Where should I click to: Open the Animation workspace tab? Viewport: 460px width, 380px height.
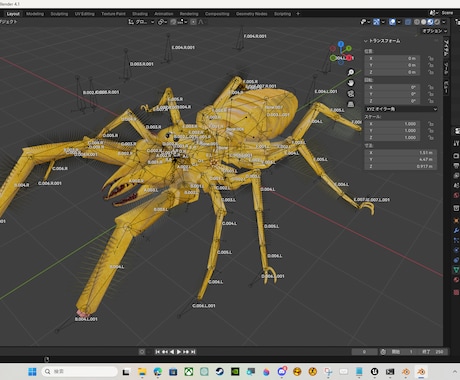pyautogui.click(x=164, y=14)
